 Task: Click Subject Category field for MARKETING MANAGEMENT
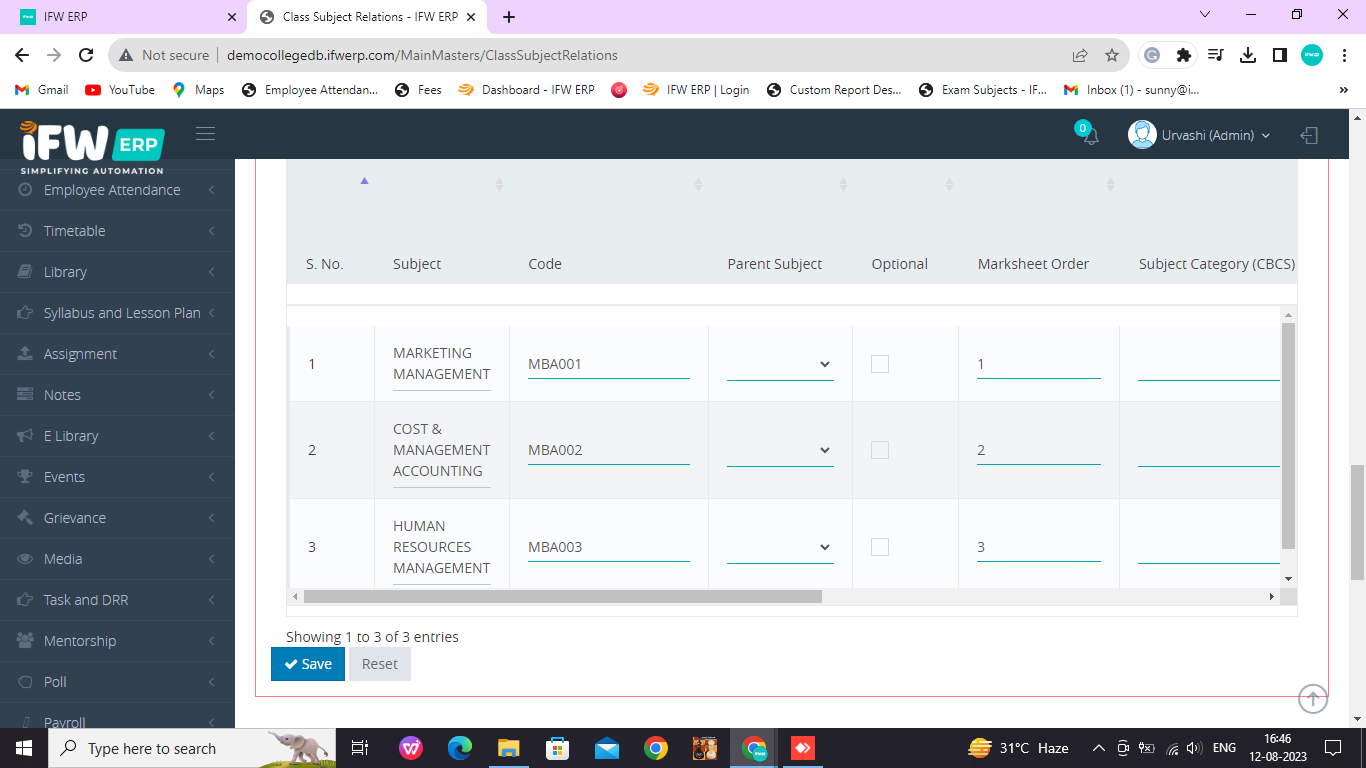[x=1208, y=364]
